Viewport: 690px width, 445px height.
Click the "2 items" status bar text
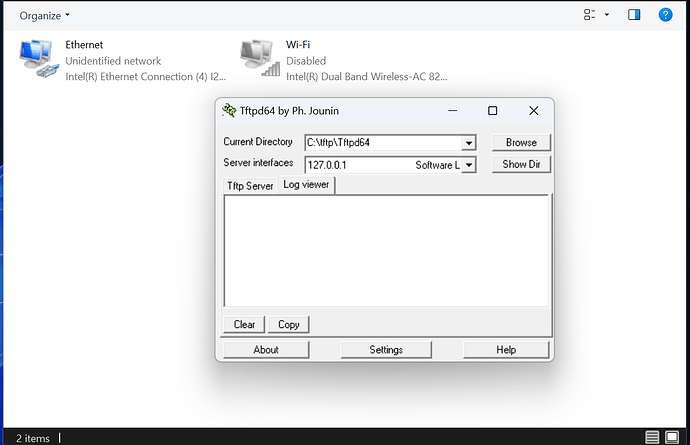coord(33,438)
